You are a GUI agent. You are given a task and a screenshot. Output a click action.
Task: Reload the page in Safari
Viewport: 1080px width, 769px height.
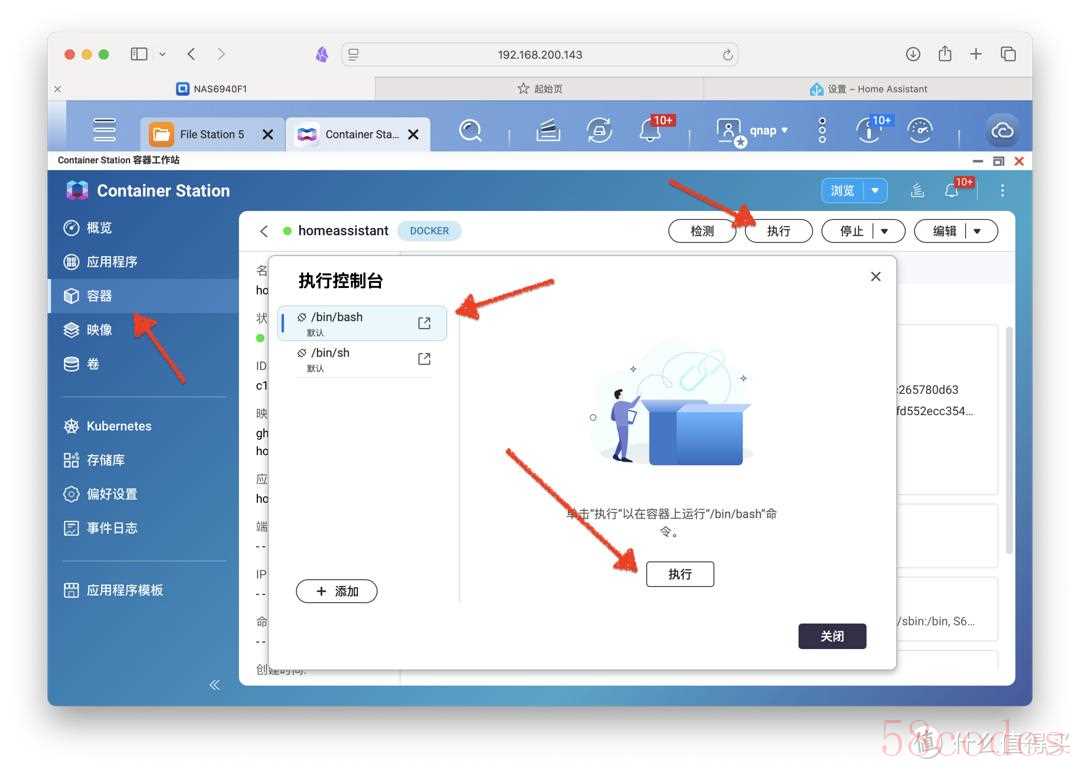727,54
